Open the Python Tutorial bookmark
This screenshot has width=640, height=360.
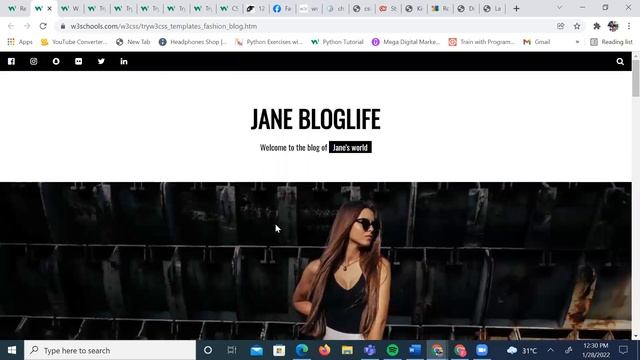coord(337,42)
